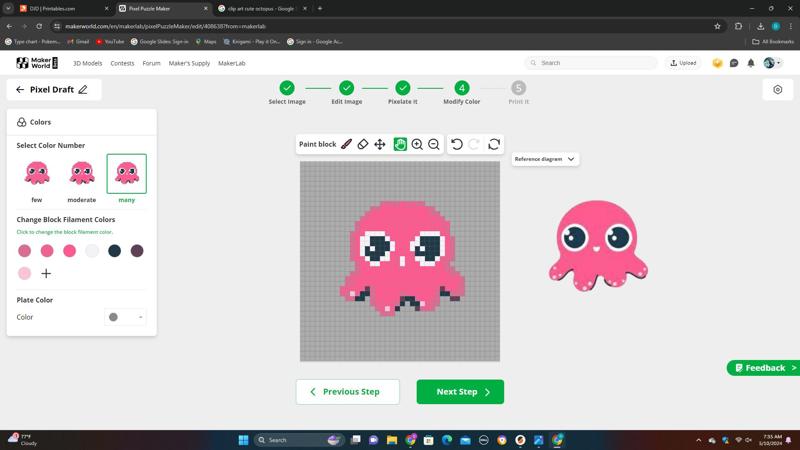
Task: Zoom out of the pixel canvas
Action: click(x=434, y=144)
